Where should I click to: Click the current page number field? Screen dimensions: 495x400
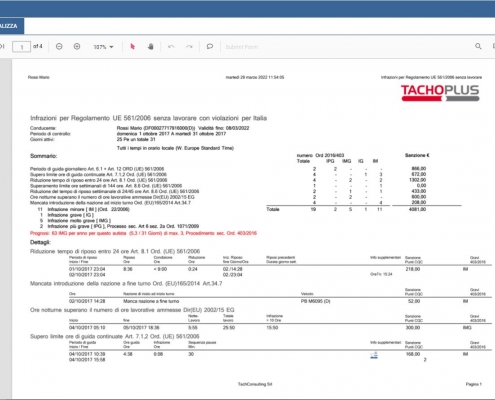click(x=21, y=47)
